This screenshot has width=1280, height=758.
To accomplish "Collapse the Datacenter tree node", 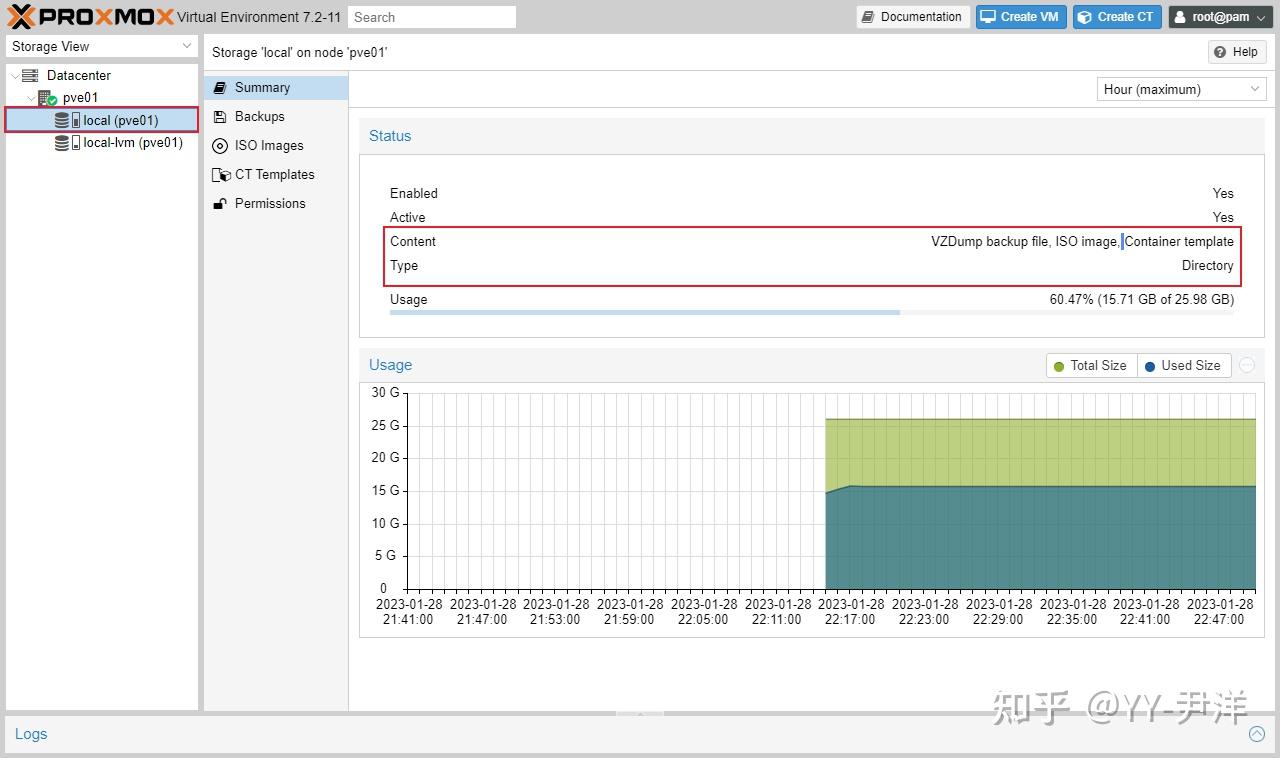I will point(14,75).
